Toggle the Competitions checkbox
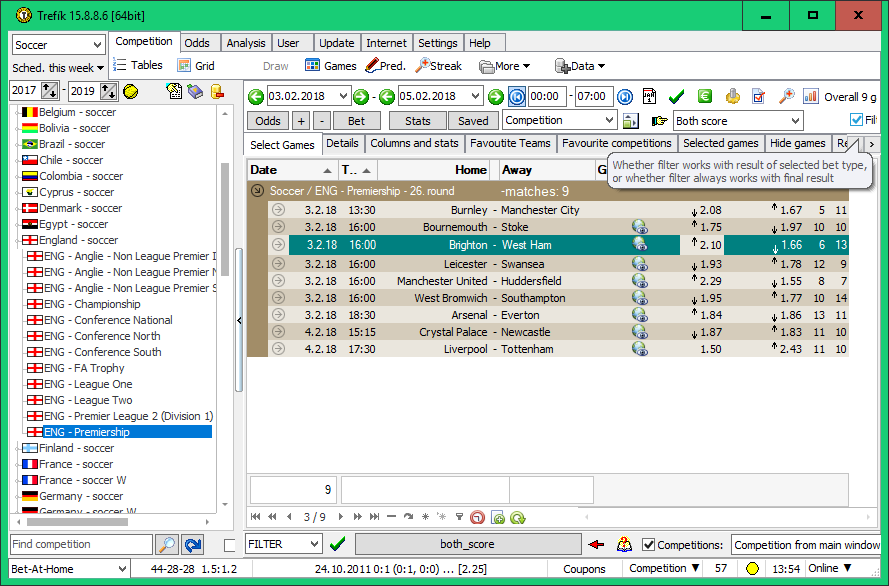889x586 pixels. point(649,545)
